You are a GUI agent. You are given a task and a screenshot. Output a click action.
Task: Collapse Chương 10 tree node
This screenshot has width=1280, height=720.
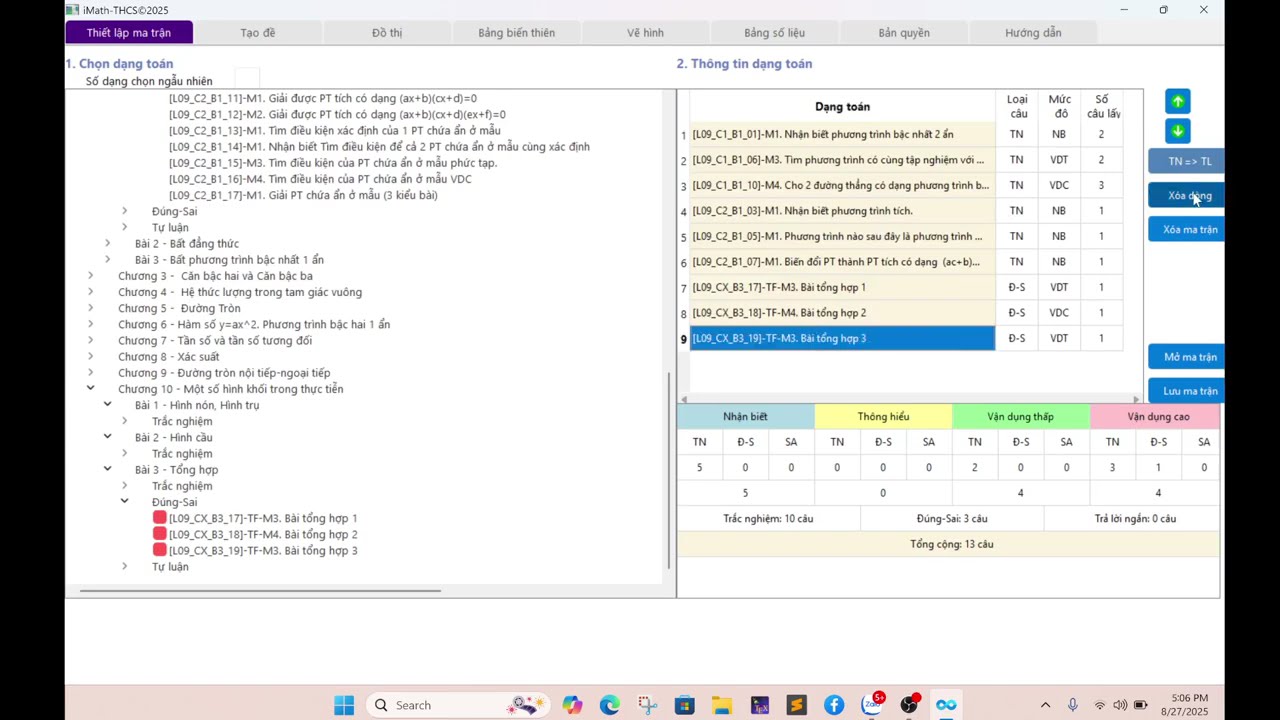pos(90,389)
